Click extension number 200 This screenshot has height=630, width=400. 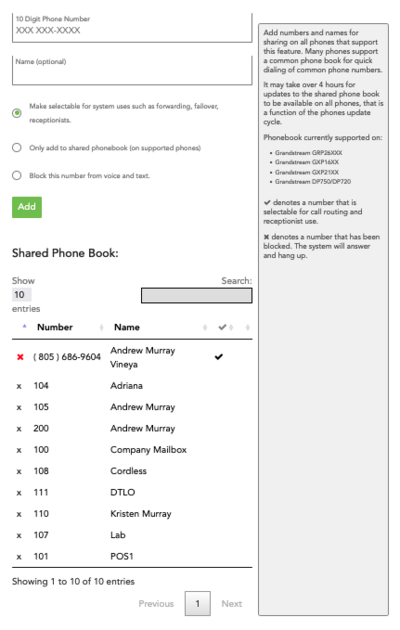pyautogui.click(x=41, y=428)
